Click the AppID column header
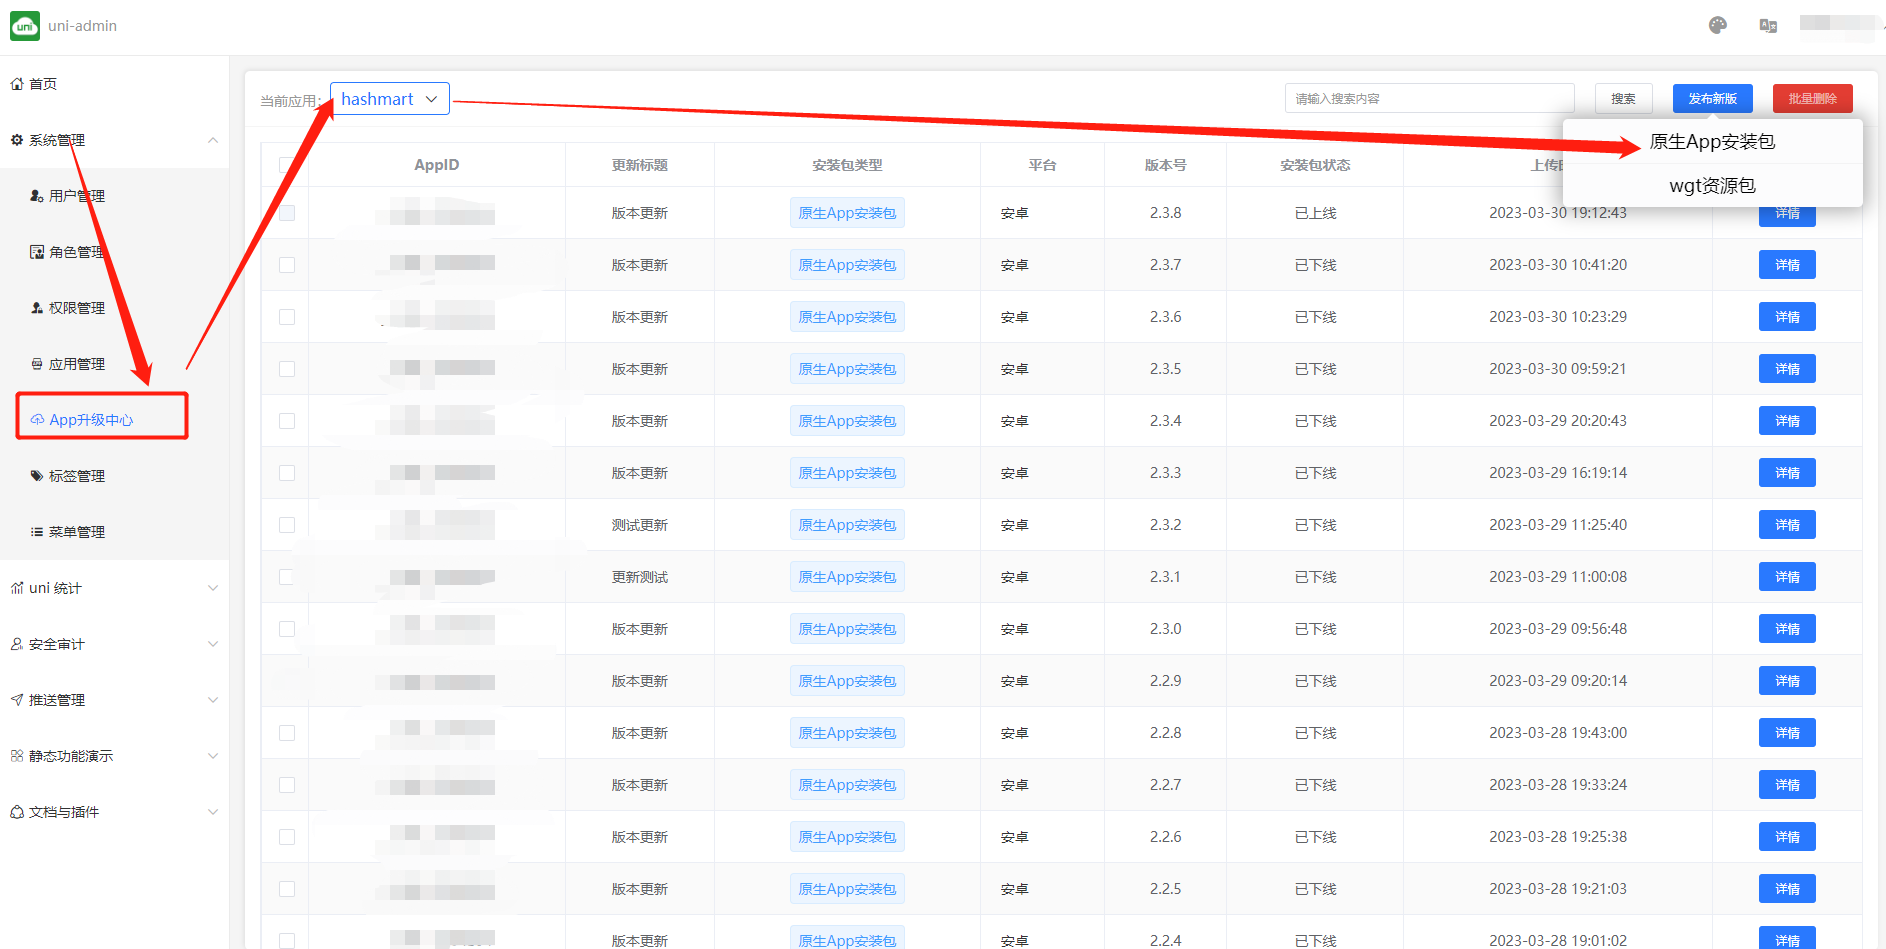This screenshot has height=949, width=1886. pos(437,165)
